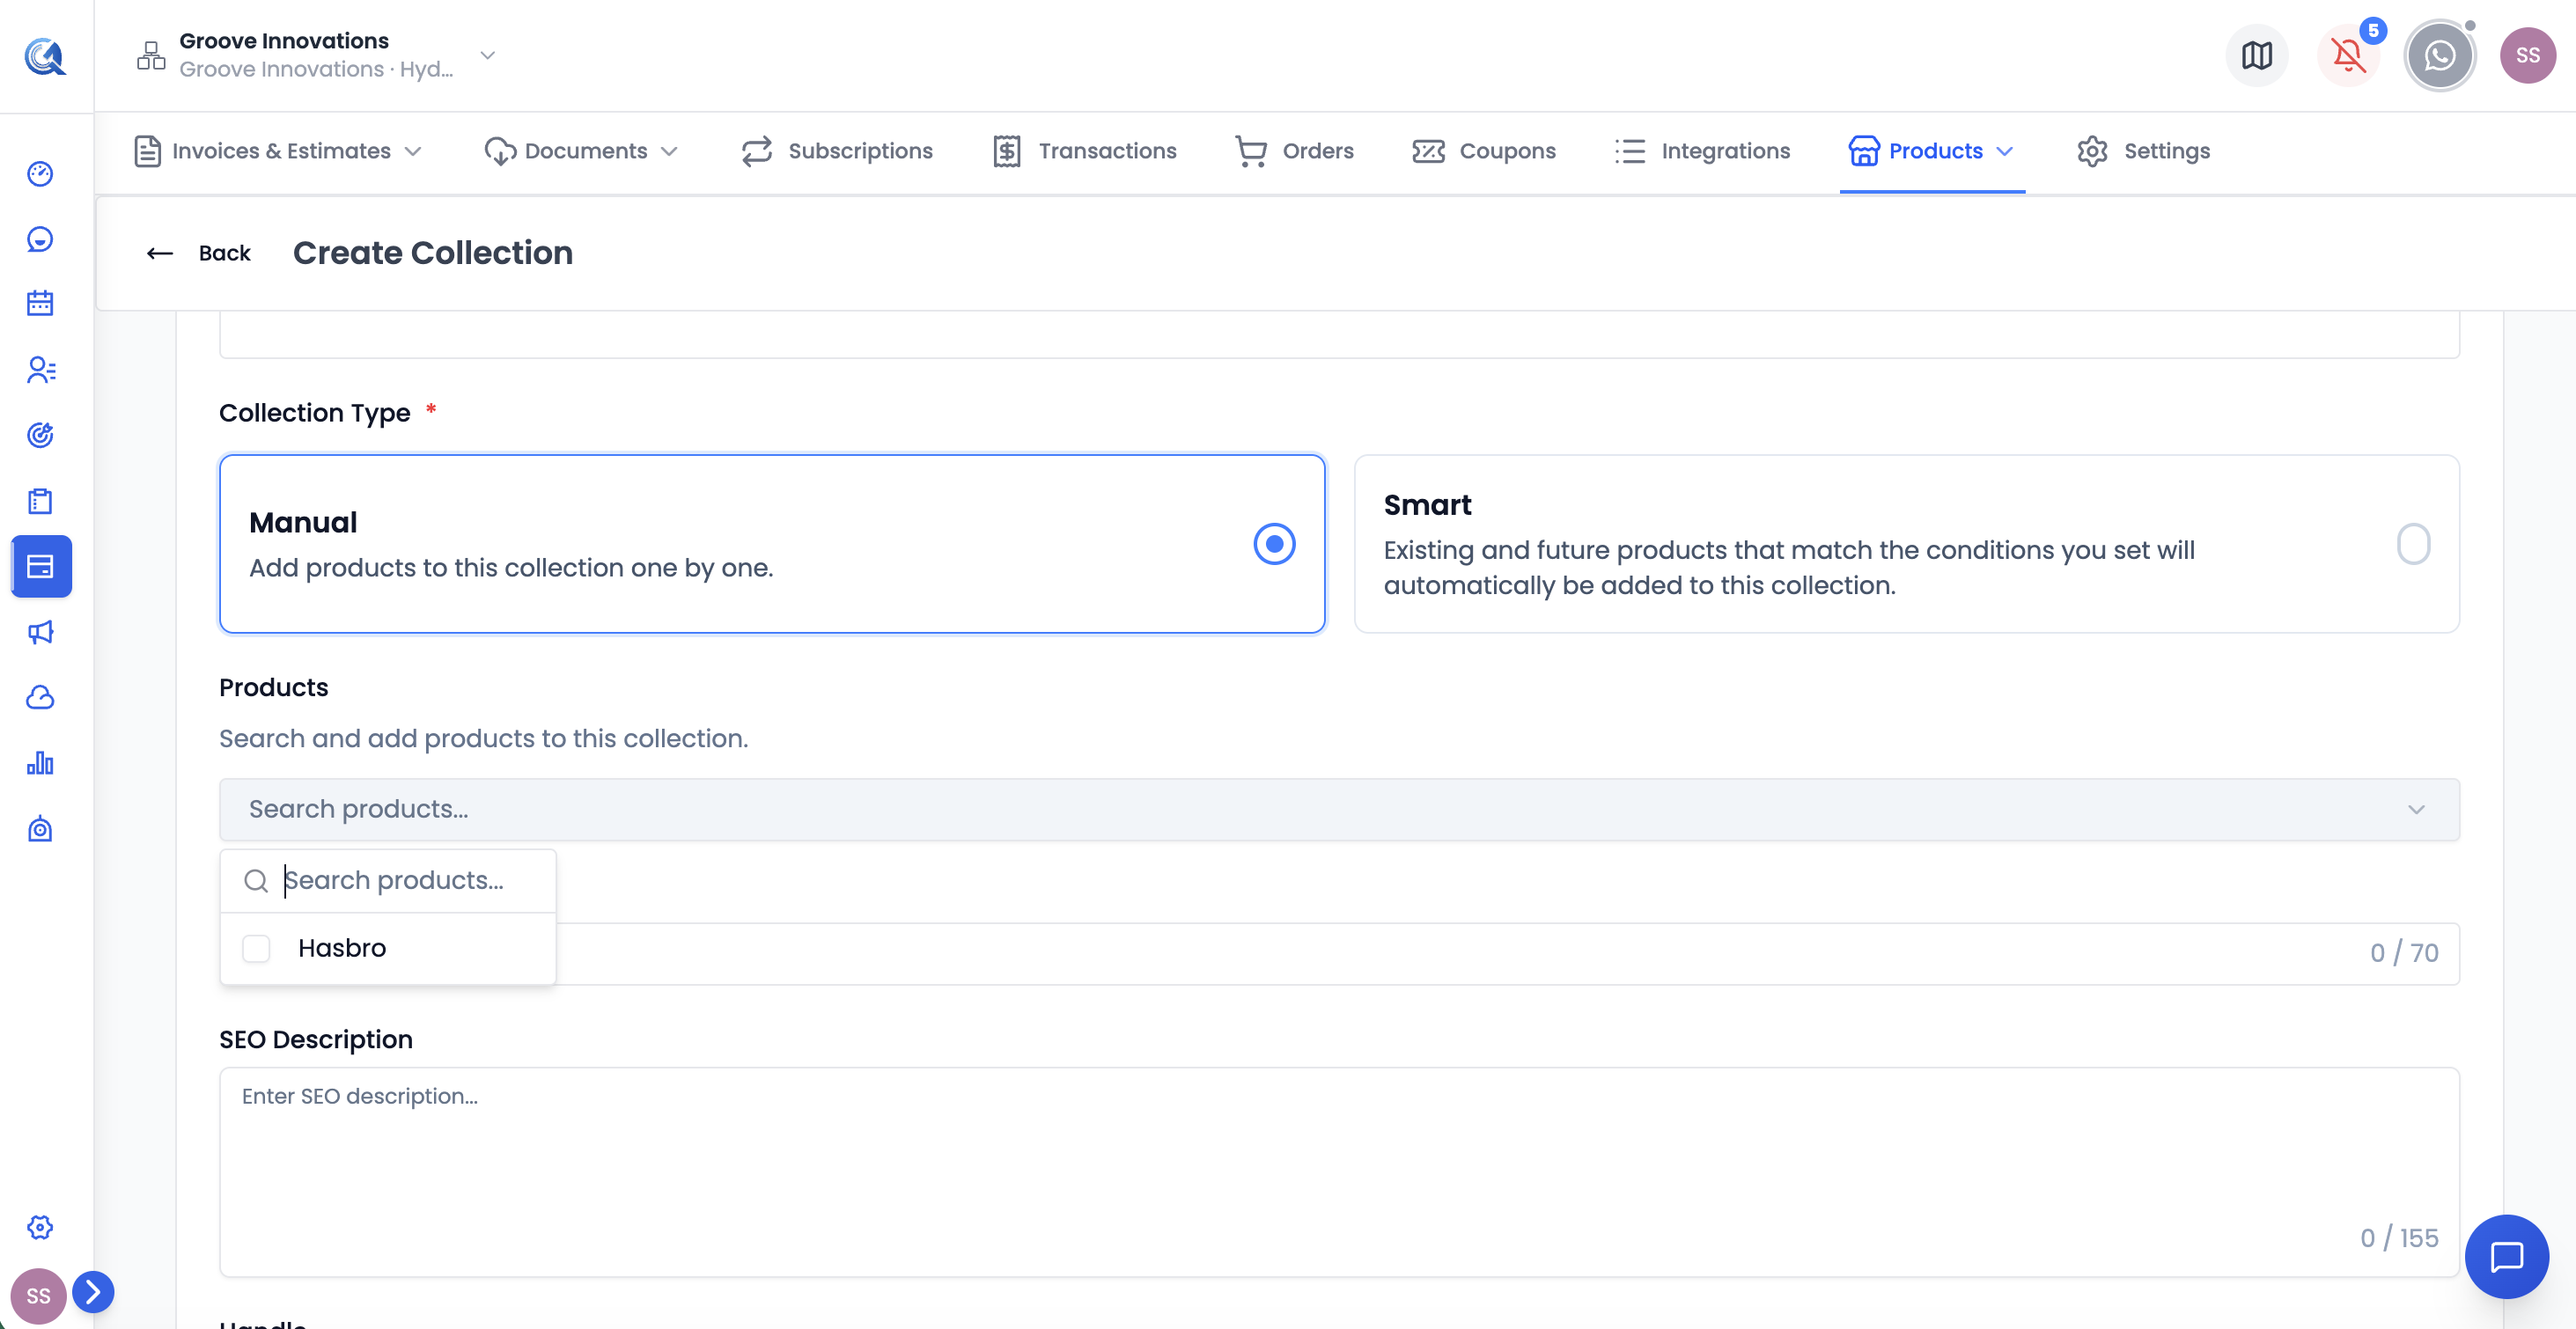
Task: Click the Back link
Action: (224, 254)
